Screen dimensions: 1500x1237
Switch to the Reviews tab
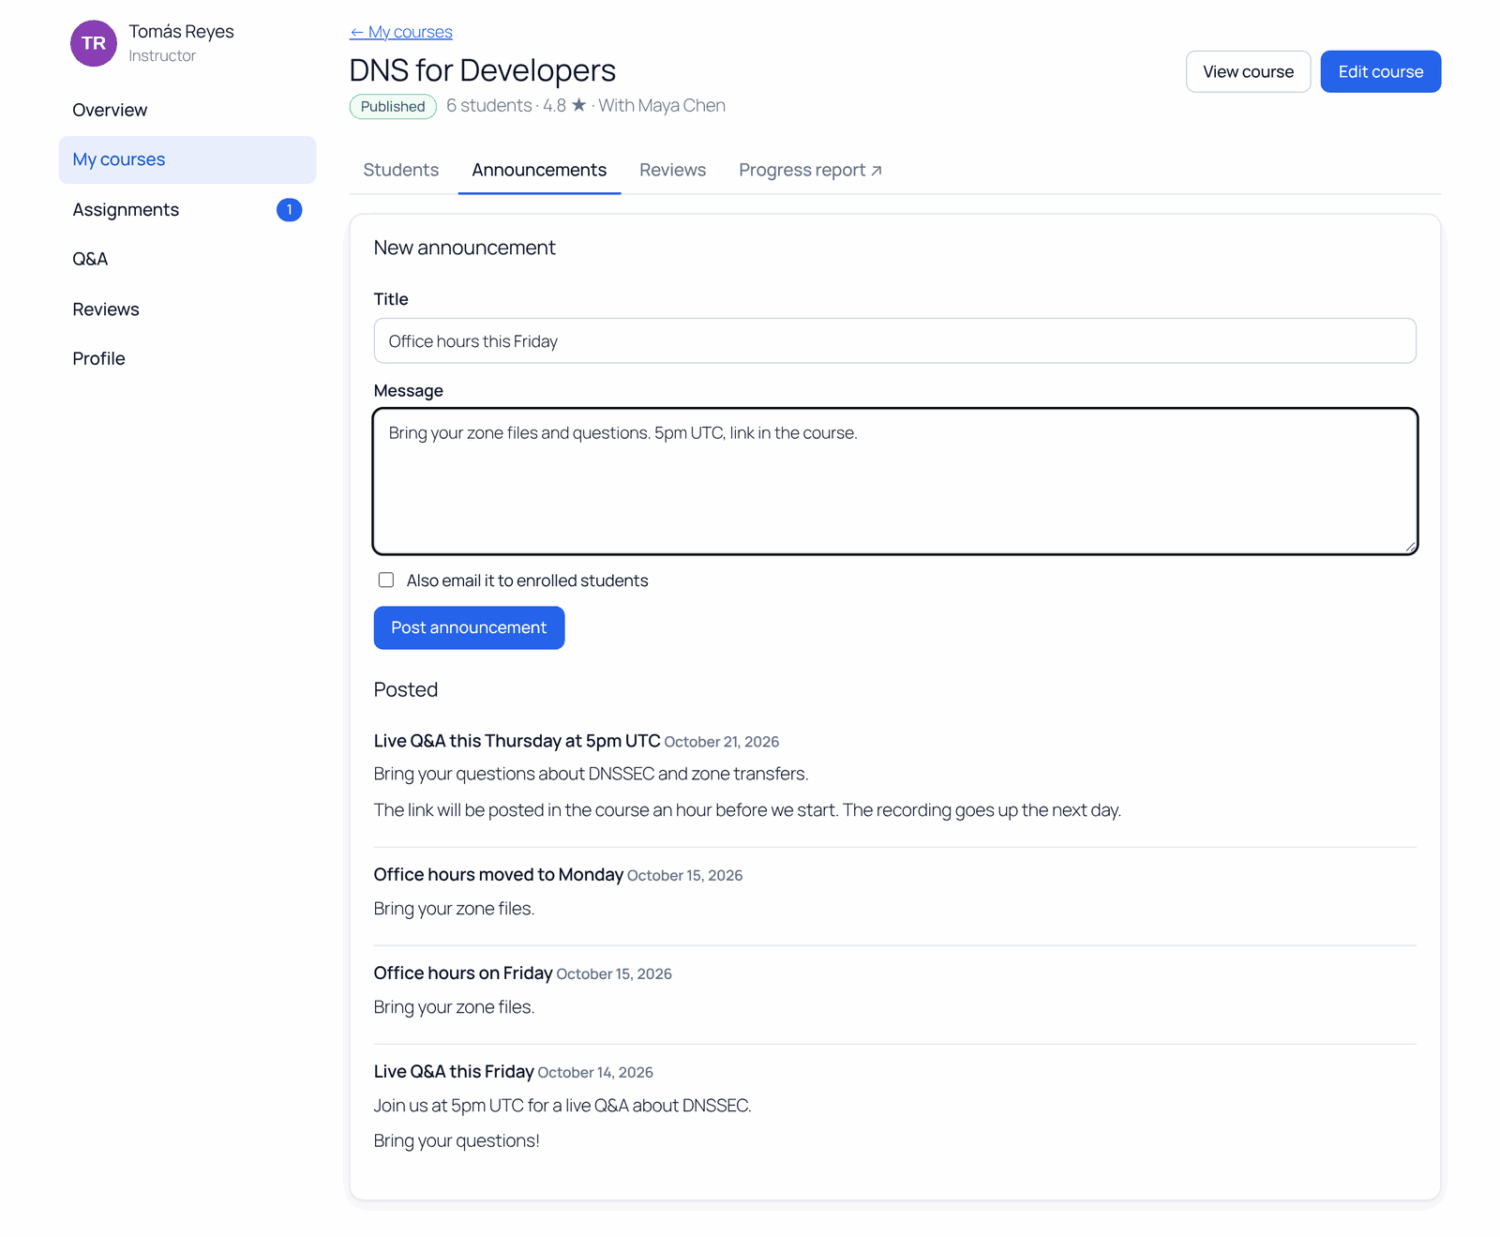[x=673, y=170]
